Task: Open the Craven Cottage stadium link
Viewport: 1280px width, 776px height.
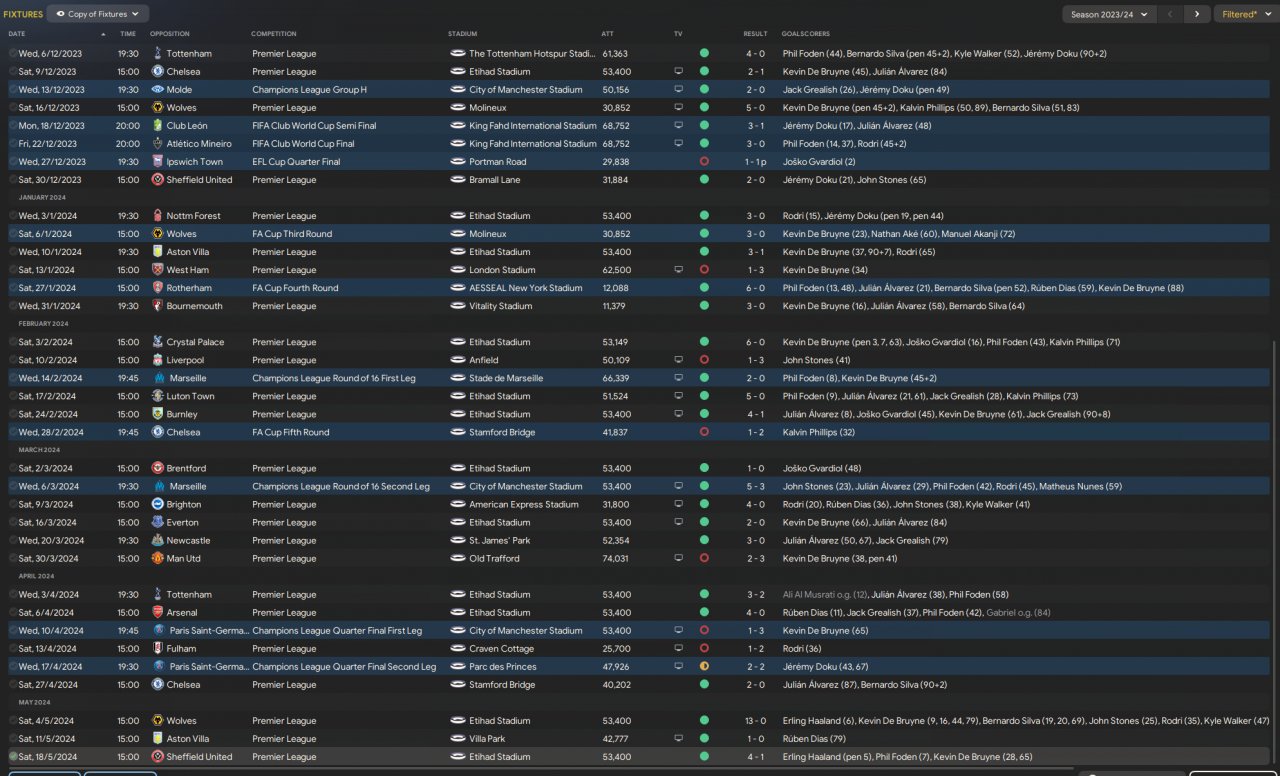Action: 503,648
